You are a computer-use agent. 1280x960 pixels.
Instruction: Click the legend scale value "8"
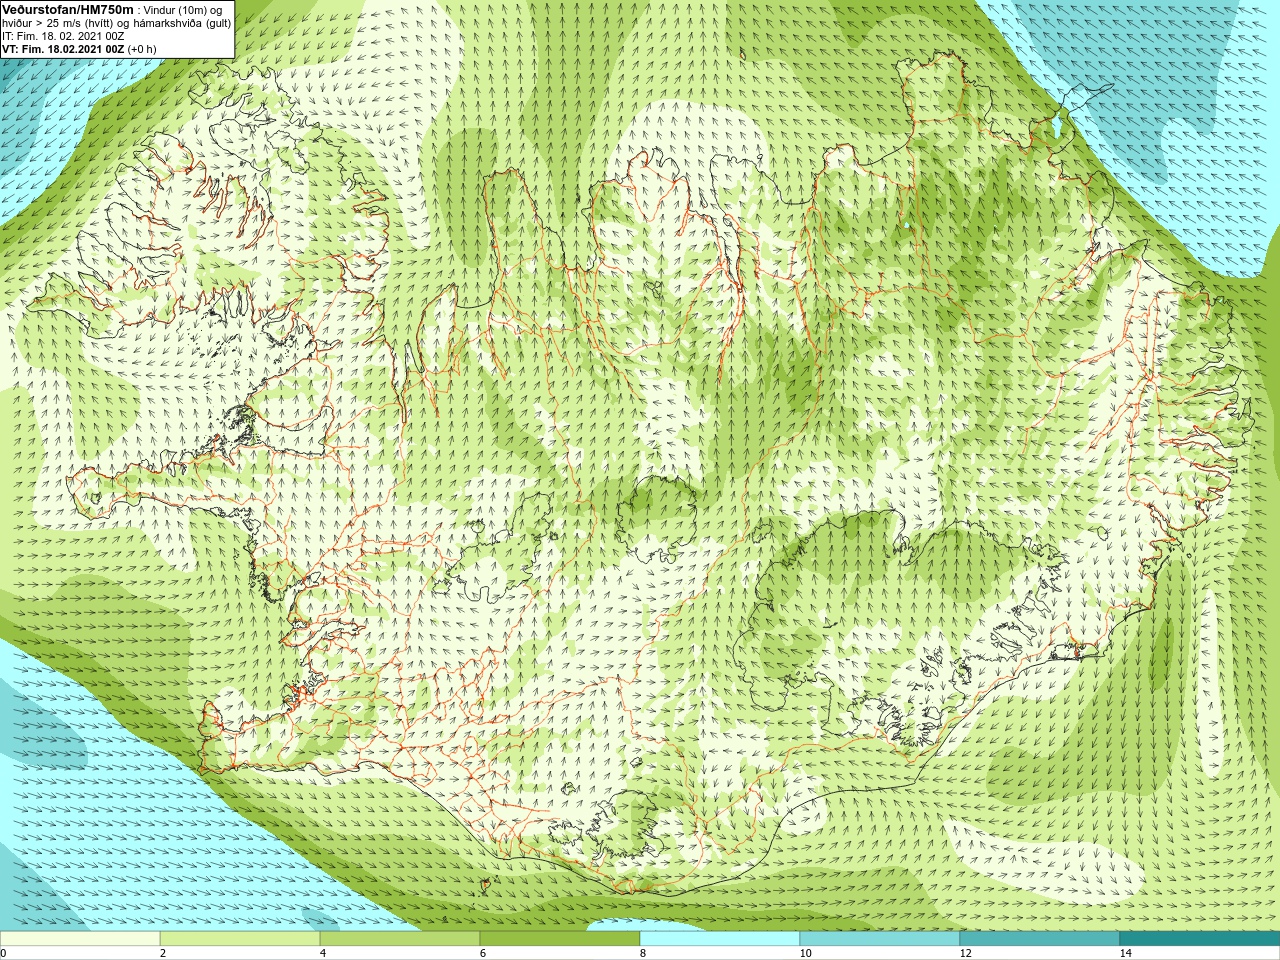pos(643,953)
